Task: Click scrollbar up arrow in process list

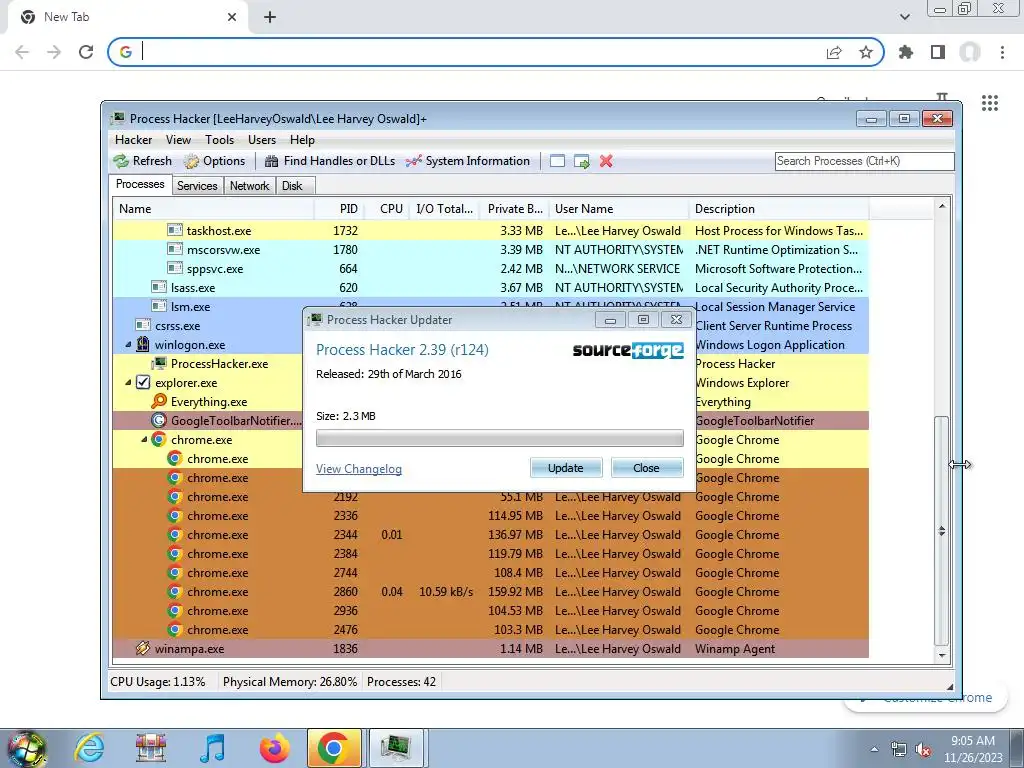Action: pos(942,206)
